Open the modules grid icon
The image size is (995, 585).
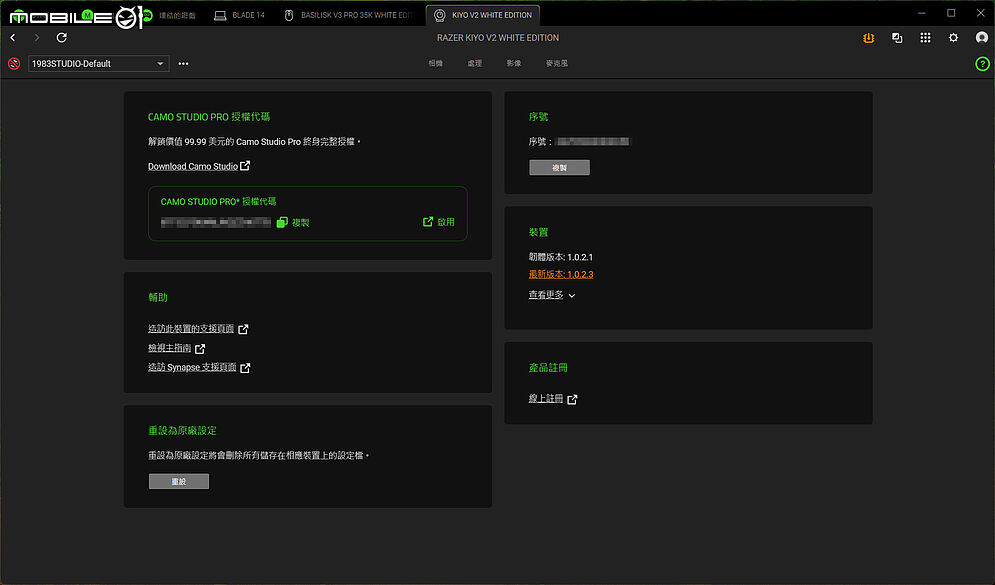click(925, 38)
